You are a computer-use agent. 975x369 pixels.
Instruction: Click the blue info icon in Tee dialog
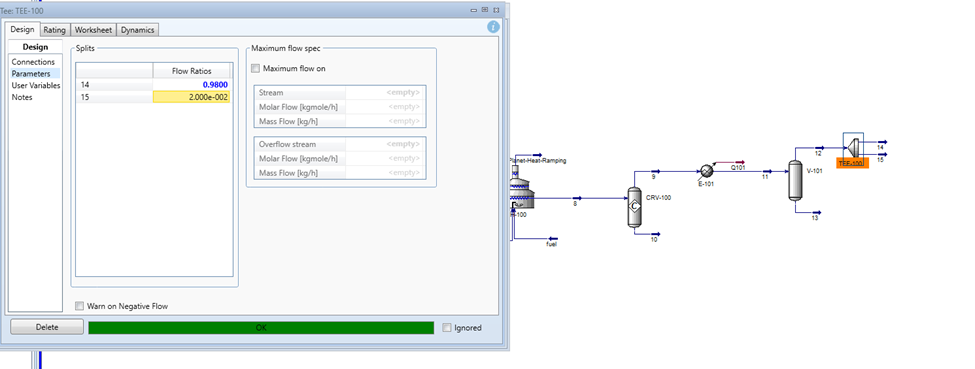click(493, 27)
